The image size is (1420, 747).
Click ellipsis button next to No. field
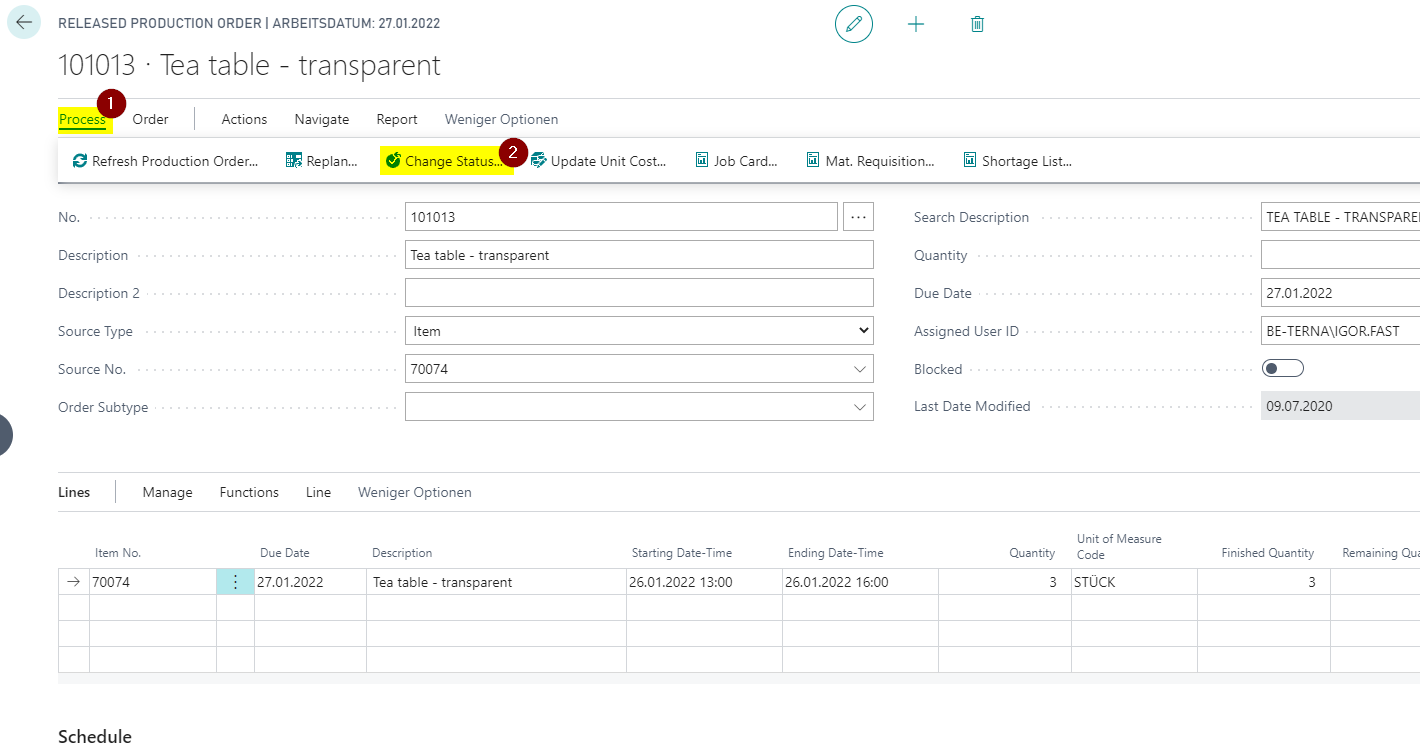pyautogui.click(x=858, y=217)
